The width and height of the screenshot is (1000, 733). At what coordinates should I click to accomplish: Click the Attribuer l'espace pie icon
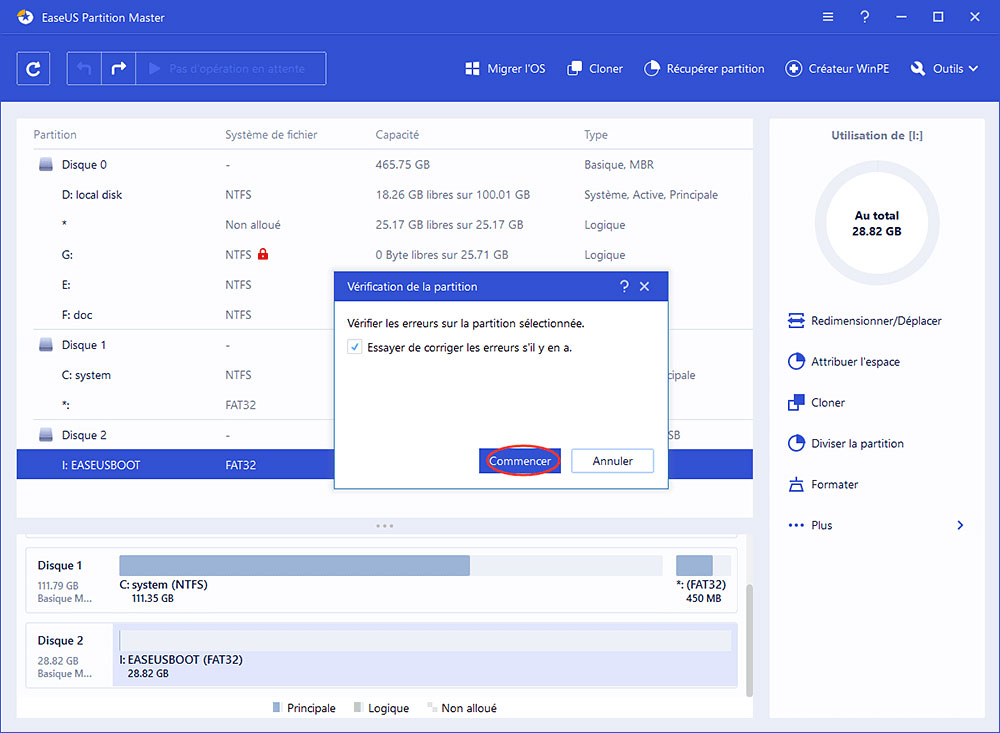tap(796, 361)
